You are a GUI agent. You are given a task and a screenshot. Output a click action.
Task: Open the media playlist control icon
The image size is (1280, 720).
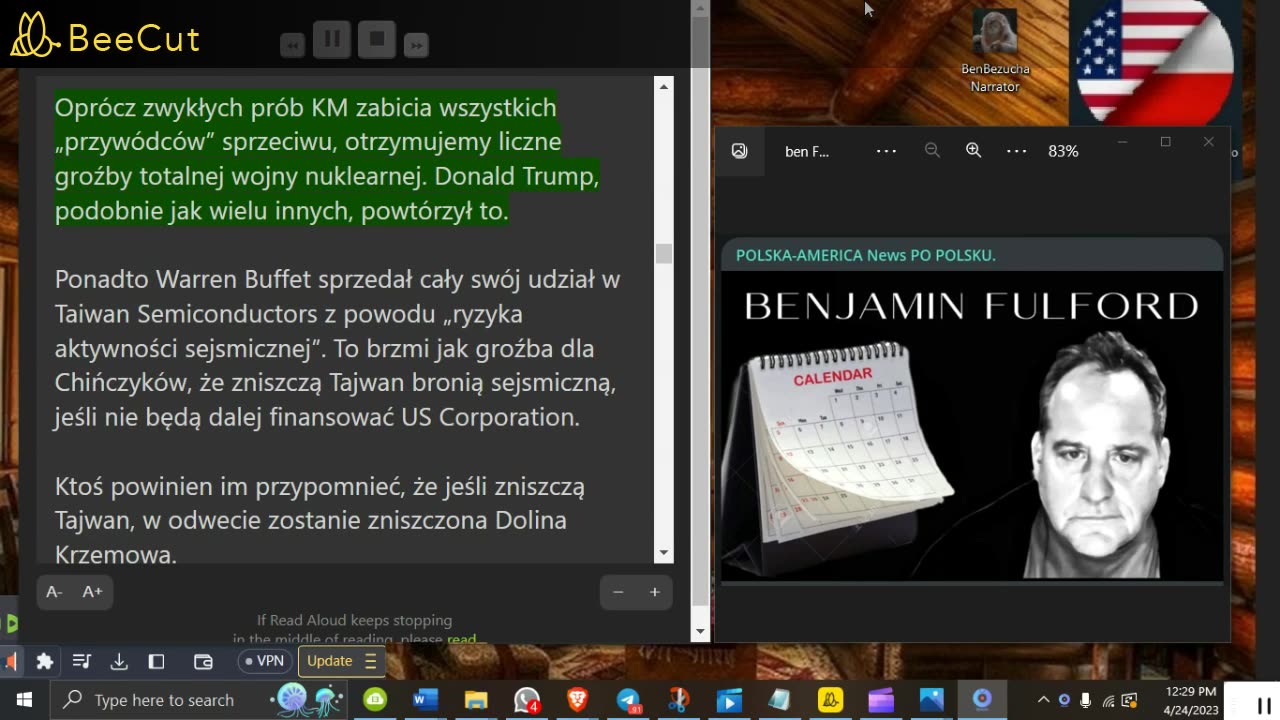(x=82, y=661)
